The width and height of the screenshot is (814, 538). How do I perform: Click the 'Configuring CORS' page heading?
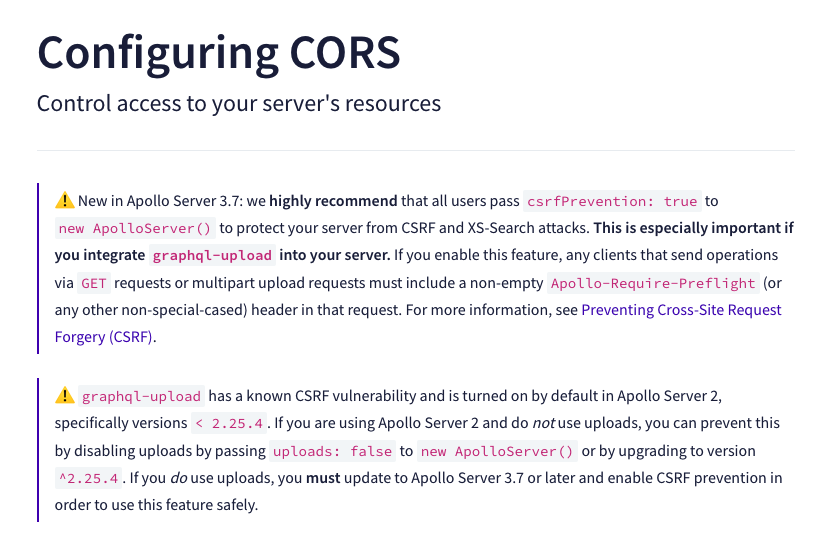tap(219, 53)
